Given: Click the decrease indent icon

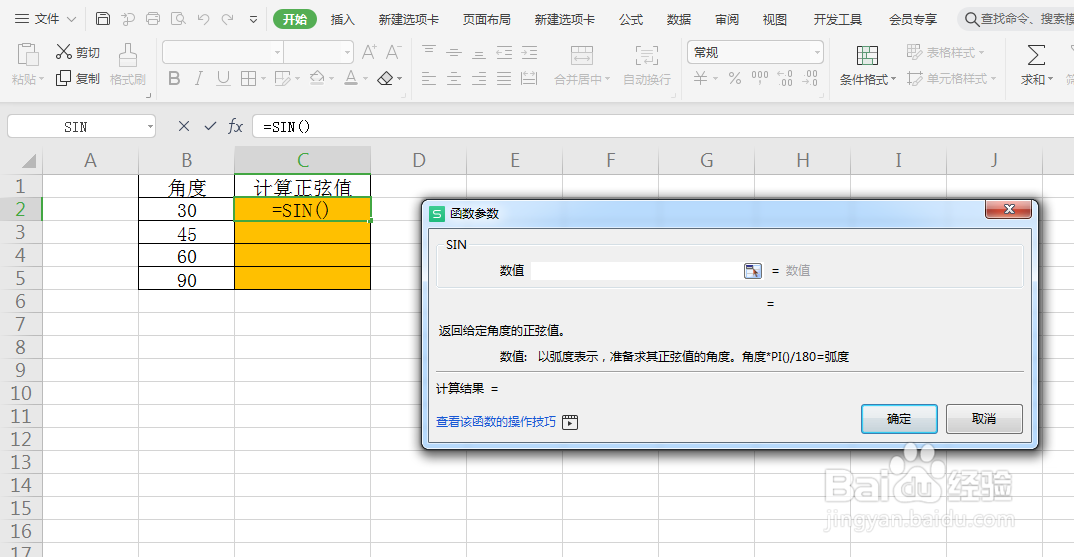Looking at the screenshot, I should point(504,52).
